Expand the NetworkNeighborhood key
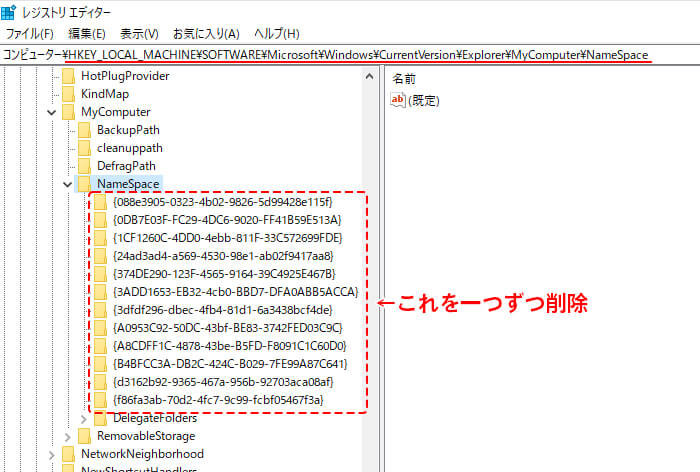700x472 pixels. [x=51, y=455]
